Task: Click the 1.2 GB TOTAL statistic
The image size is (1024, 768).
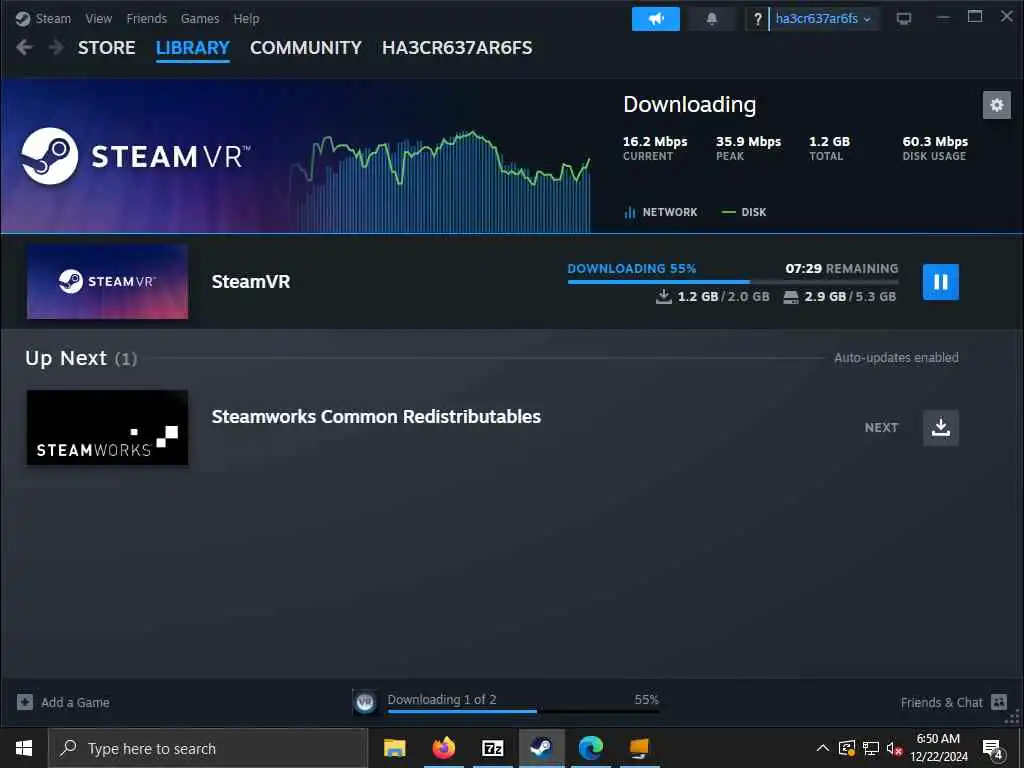Action: [829, 148]
